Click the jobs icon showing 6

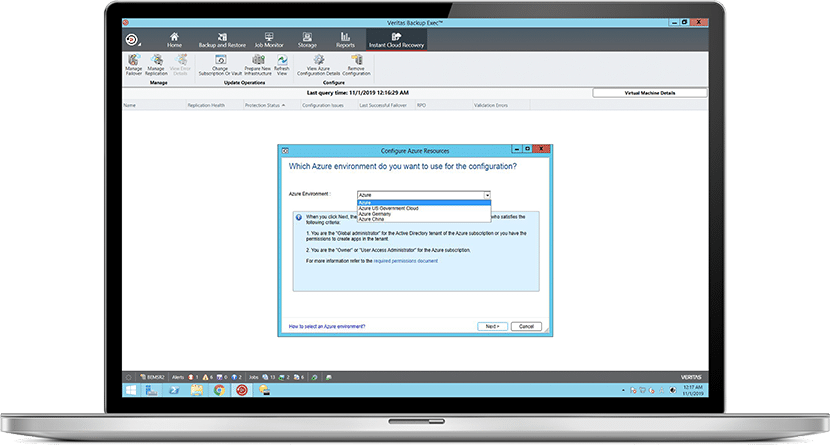point(296,377)
